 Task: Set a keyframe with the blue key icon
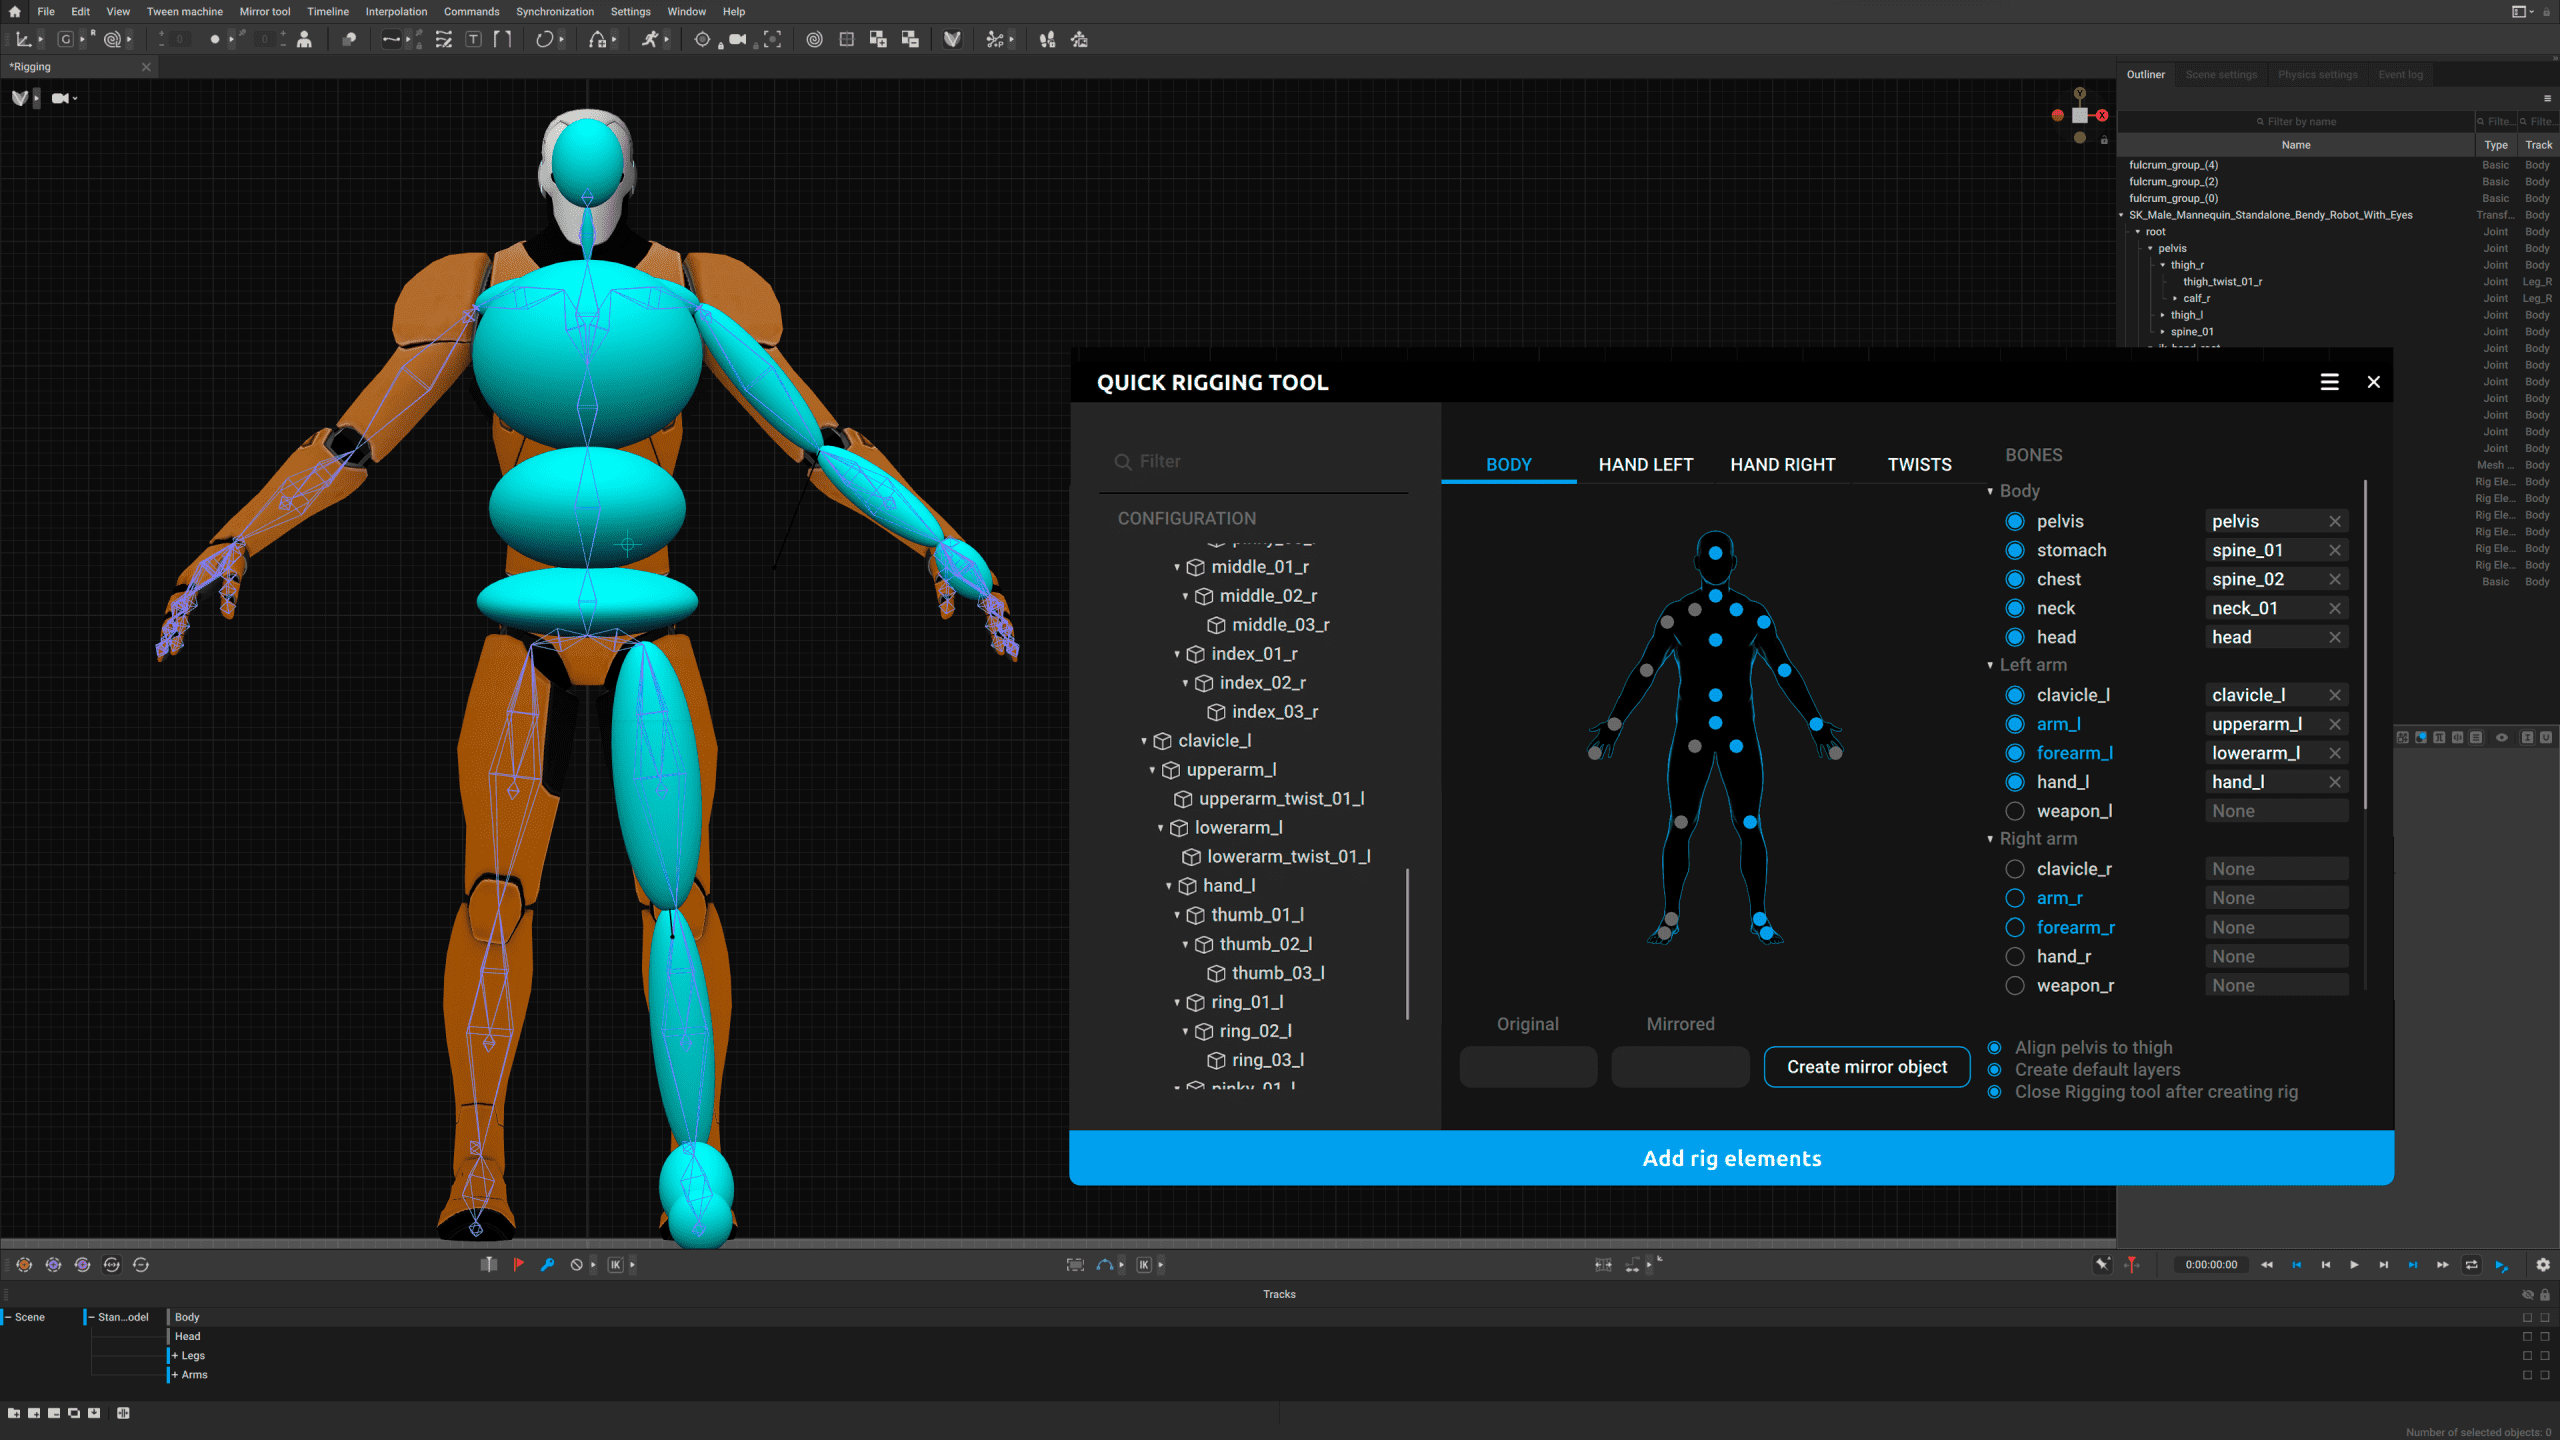point(548,1264)
